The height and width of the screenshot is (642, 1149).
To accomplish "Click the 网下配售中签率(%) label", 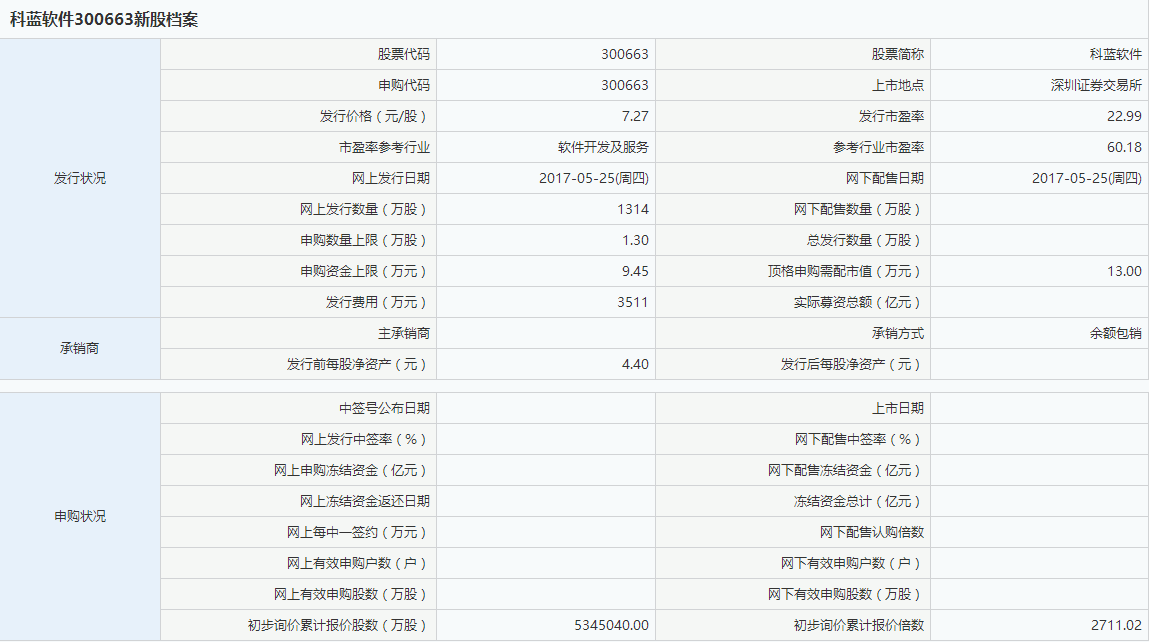I will click(859, 439).
